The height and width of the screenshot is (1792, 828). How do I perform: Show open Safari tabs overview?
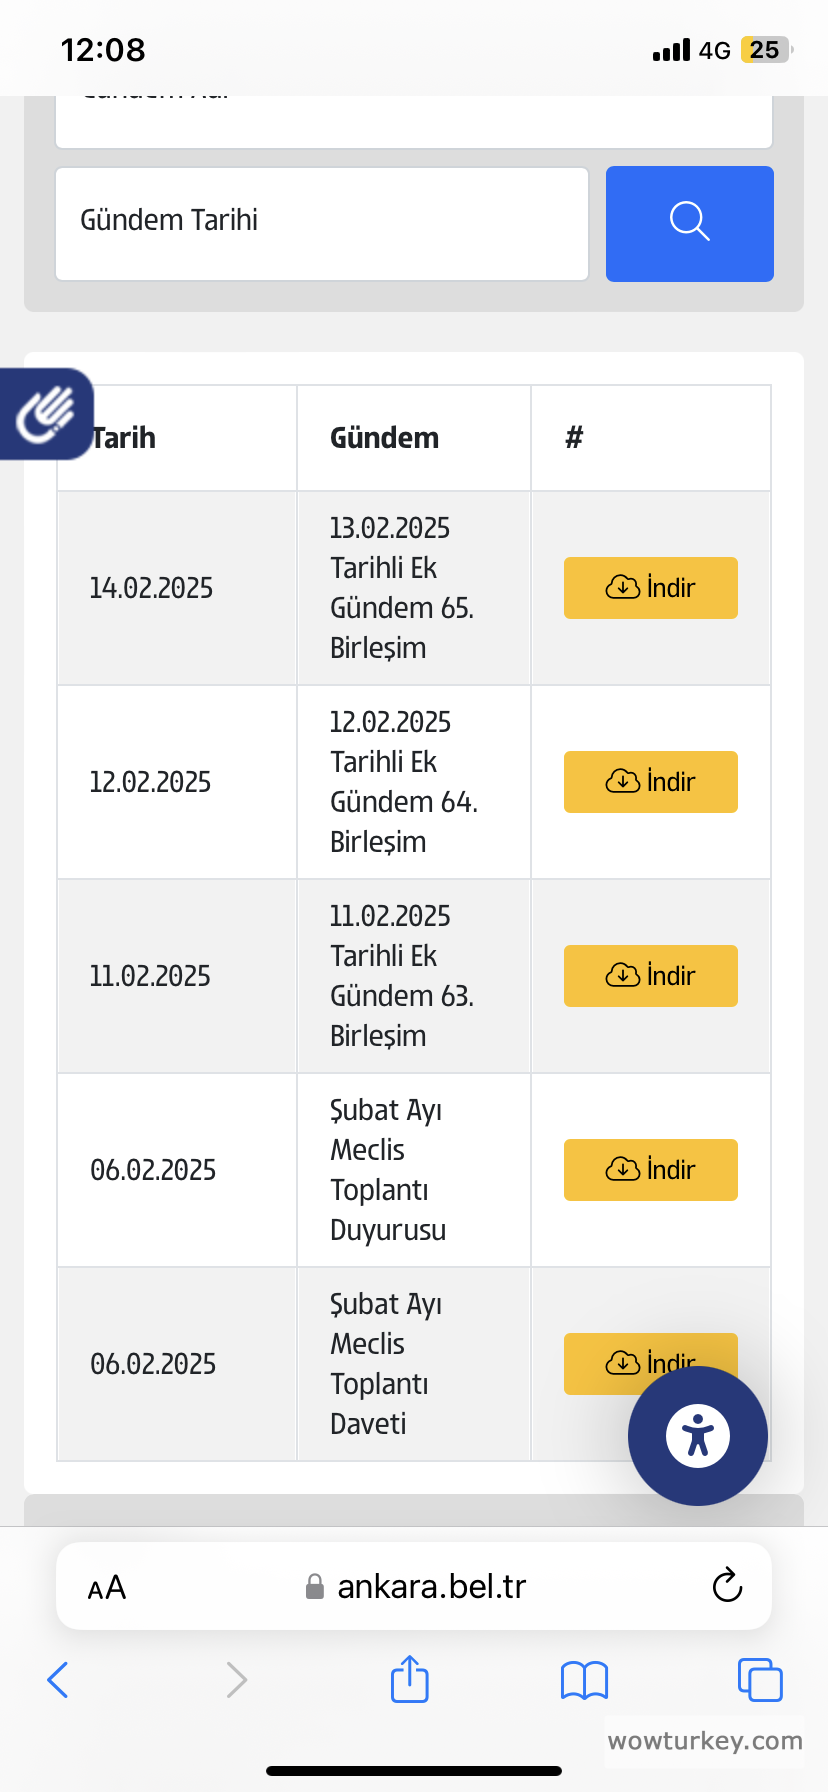click(759, 1680)
